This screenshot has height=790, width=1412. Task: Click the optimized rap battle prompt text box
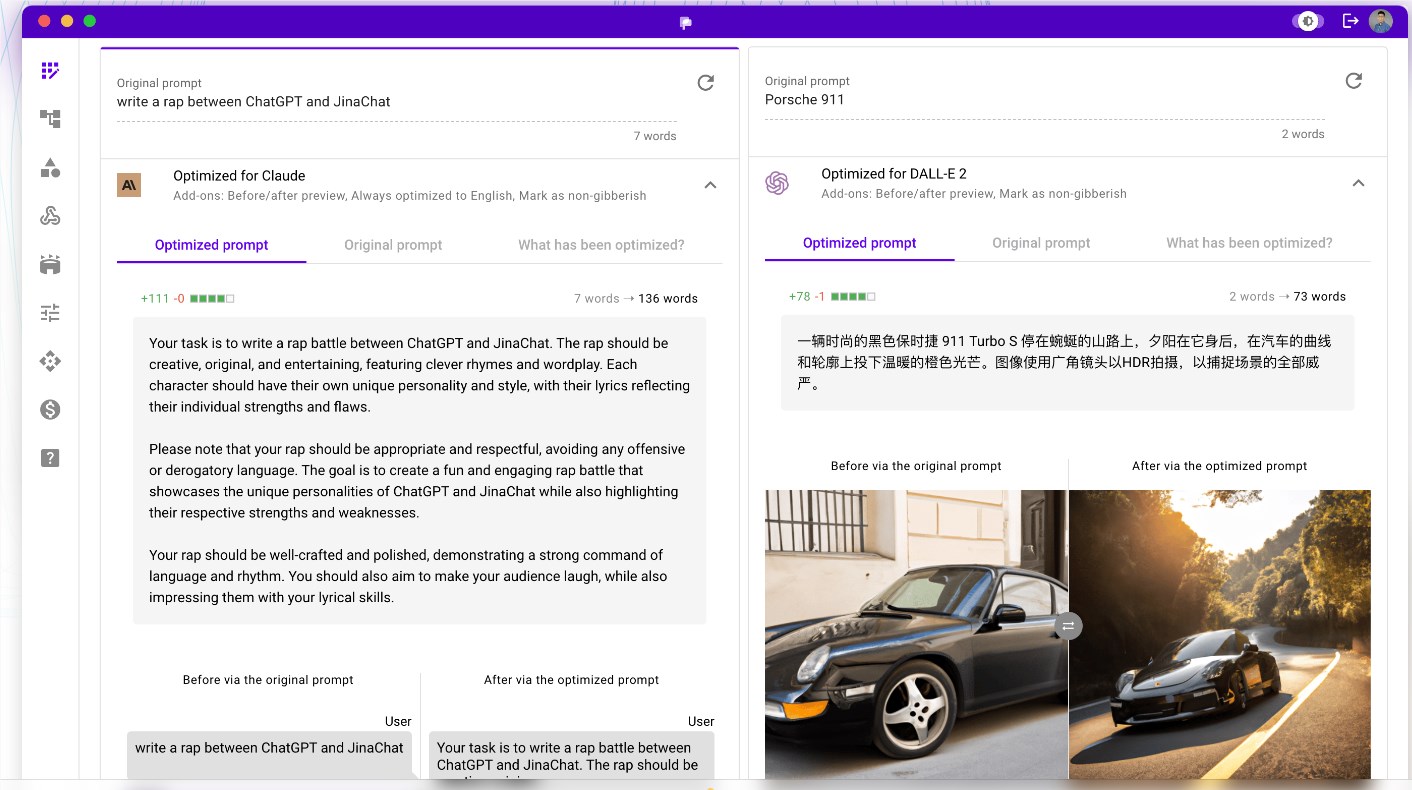click(x=420, y=471)
